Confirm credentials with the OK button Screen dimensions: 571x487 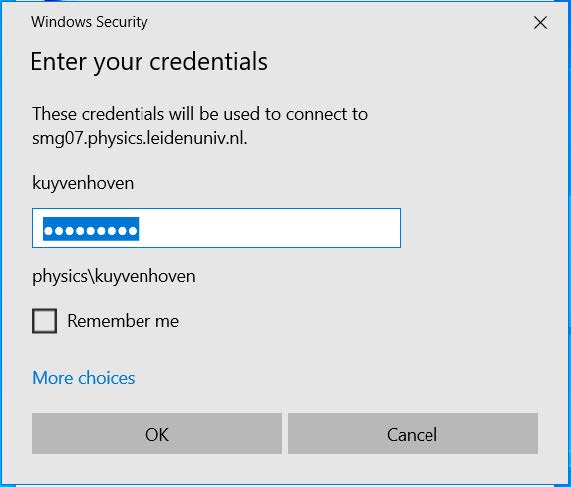[x=157, y=433]
